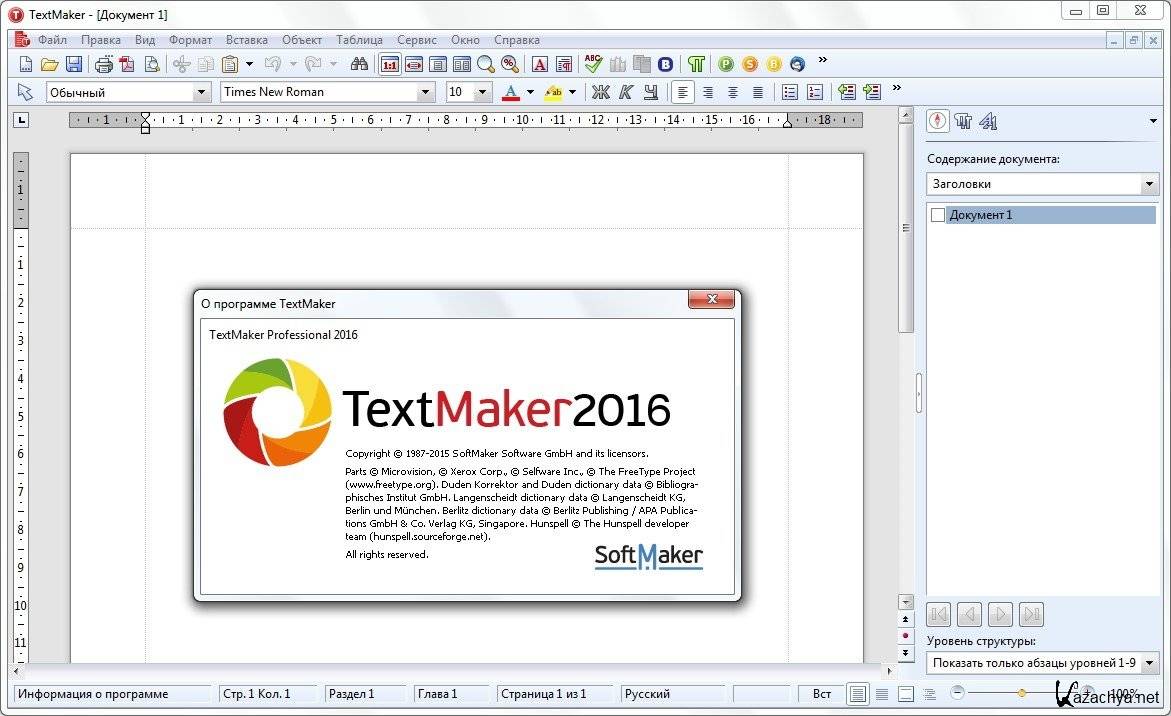The image size is (1171, 716).
Task: Click the zoom magnifier icon in toolbar
Action: pos(486,64)
